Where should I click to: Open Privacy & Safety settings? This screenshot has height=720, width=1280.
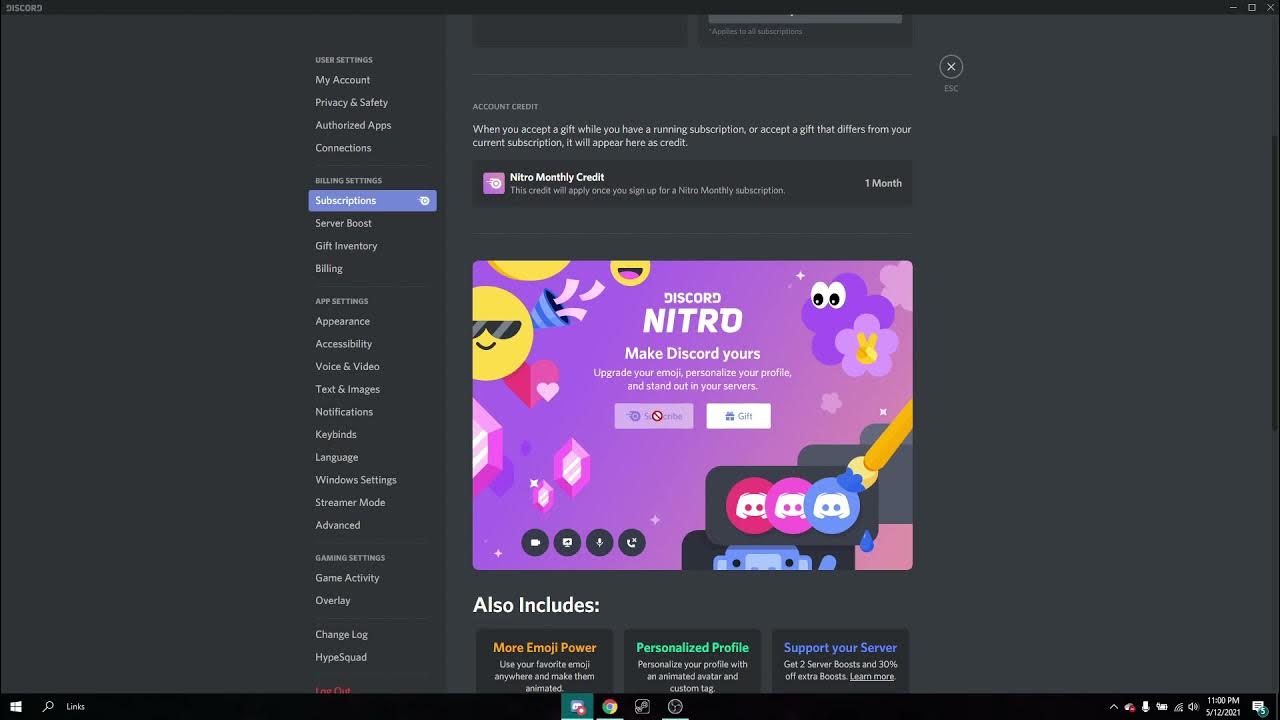click(x=352, y=102)
